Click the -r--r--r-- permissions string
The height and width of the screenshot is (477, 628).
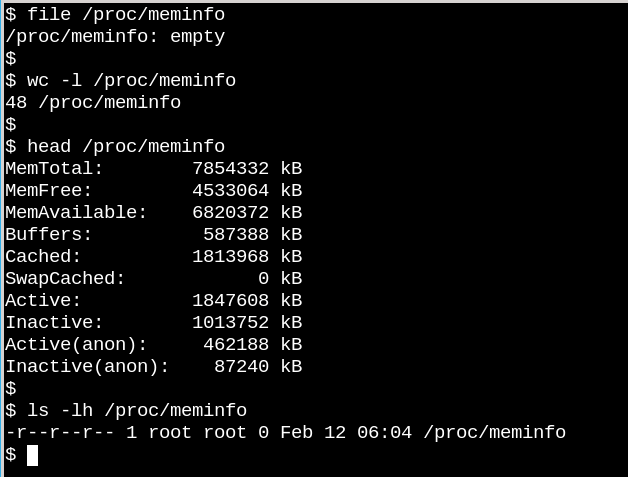(x=59, y=433)
